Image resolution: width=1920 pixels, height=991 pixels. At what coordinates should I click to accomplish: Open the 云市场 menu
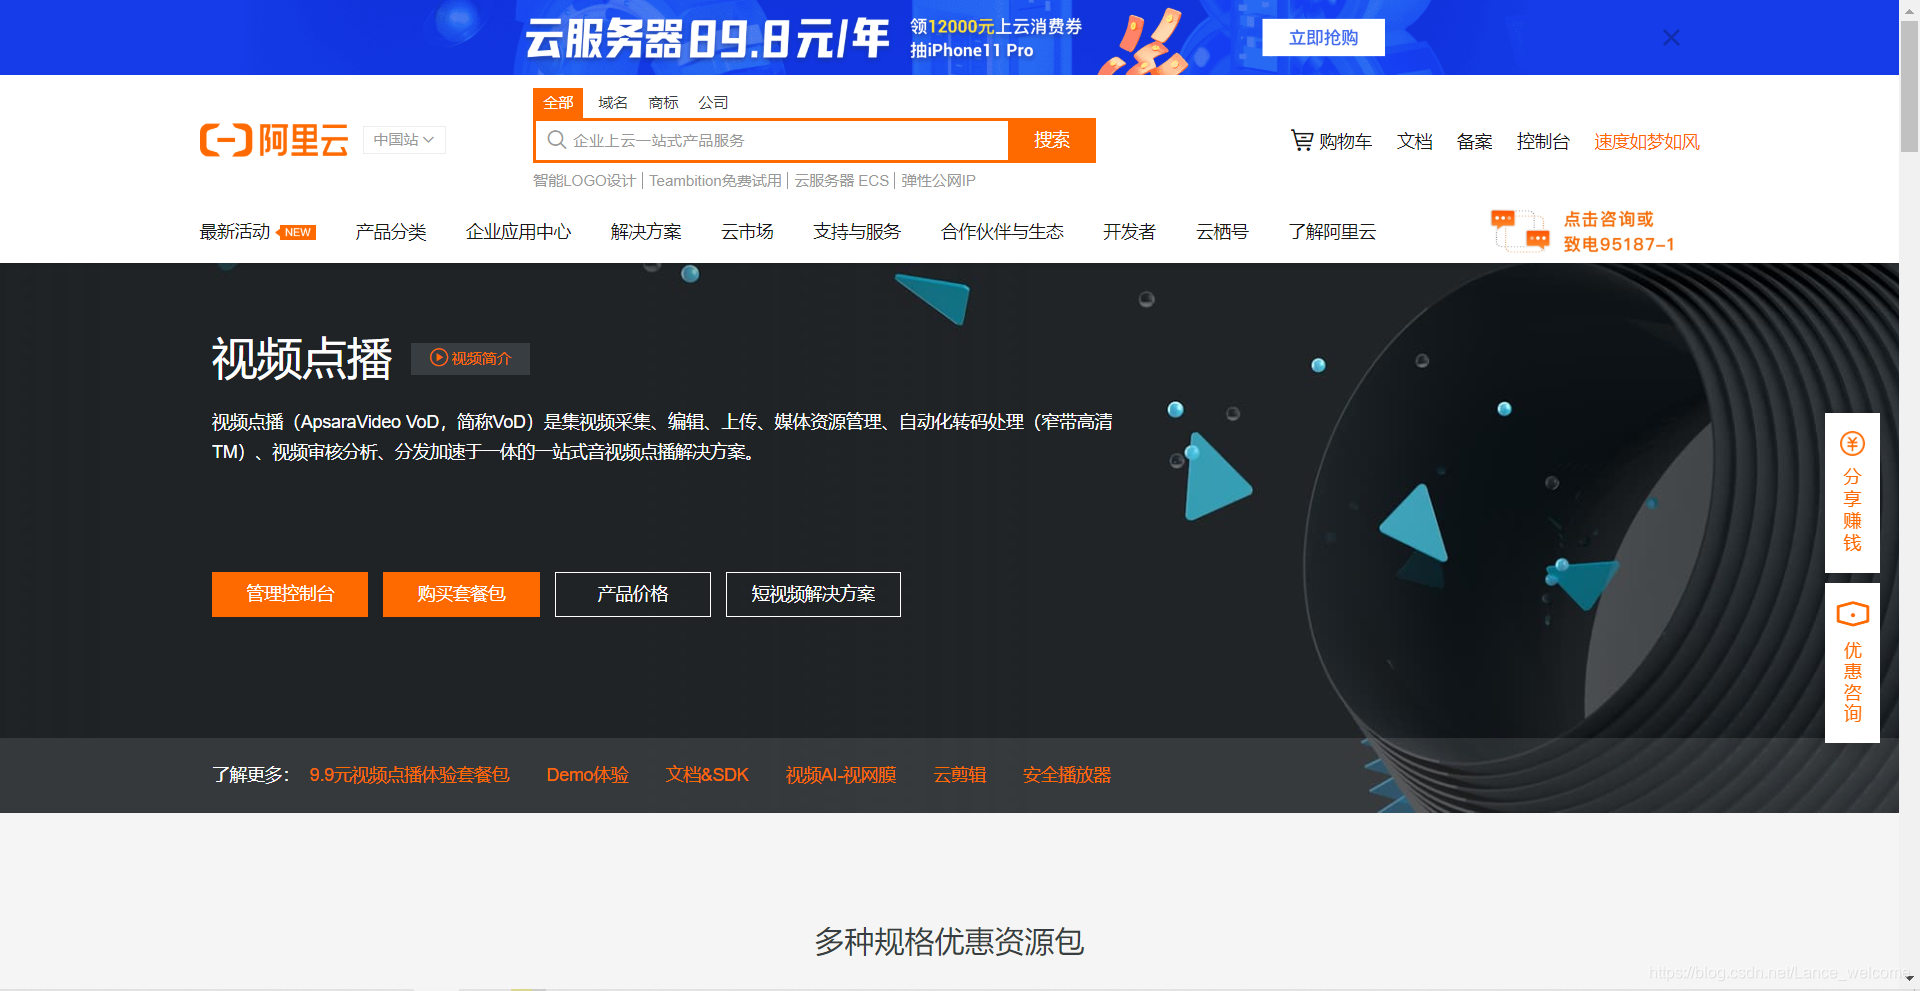pyautogui.click(x=747, y=232)
